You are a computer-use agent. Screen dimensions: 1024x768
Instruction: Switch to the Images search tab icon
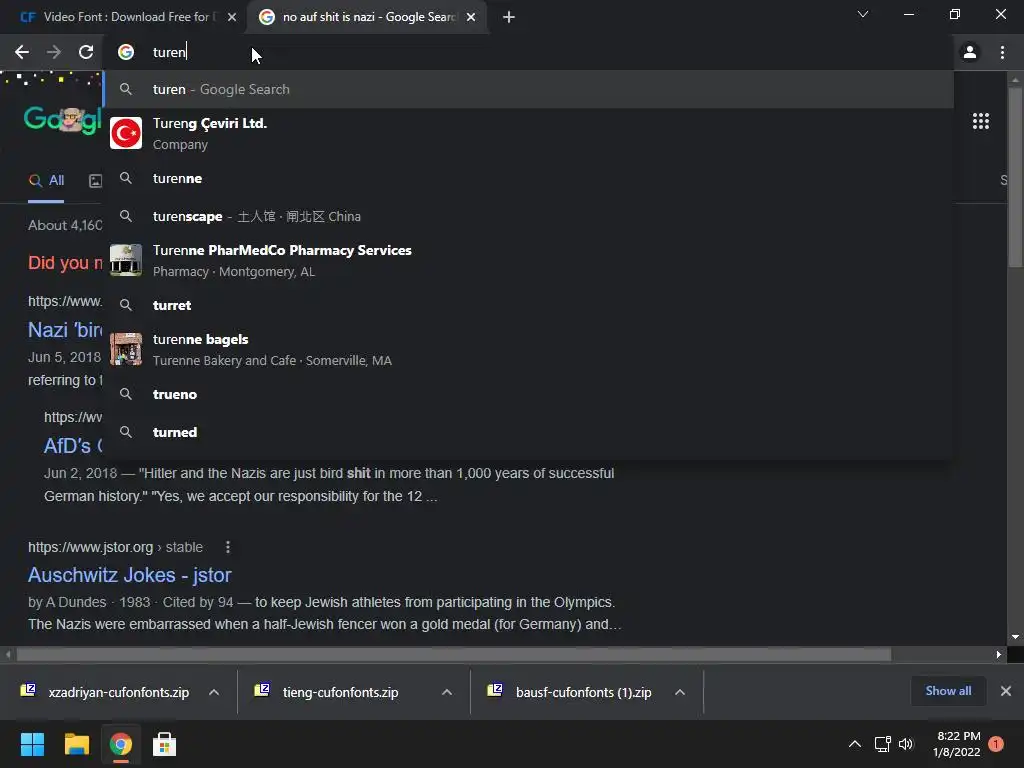pos(95,181)
